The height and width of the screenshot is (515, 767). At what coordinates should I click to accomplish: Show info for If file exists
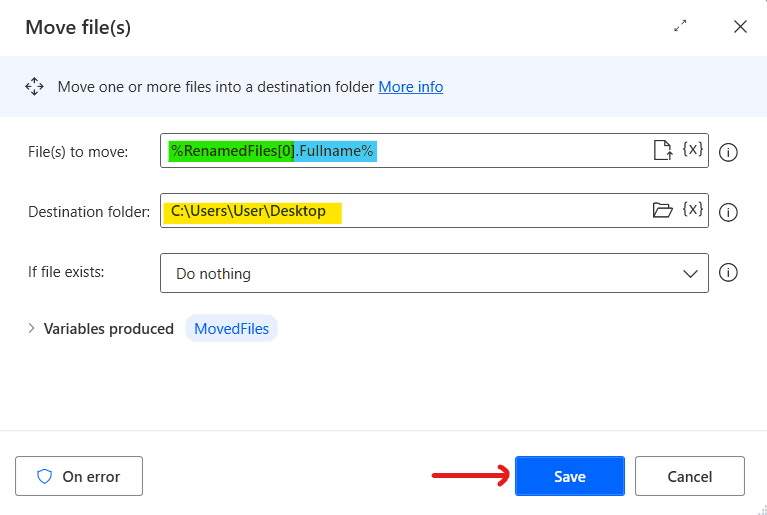[x=729, y=273]
